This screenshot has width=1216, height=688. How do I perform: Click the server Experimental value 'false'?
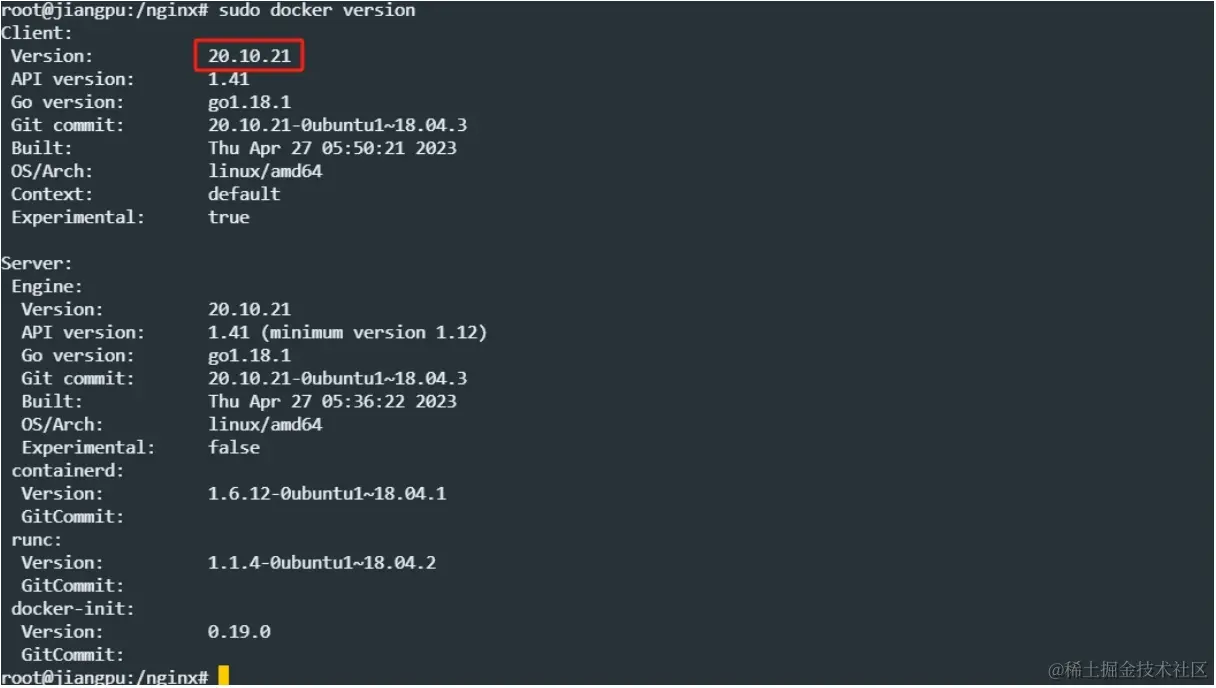(x=234, y=447)
